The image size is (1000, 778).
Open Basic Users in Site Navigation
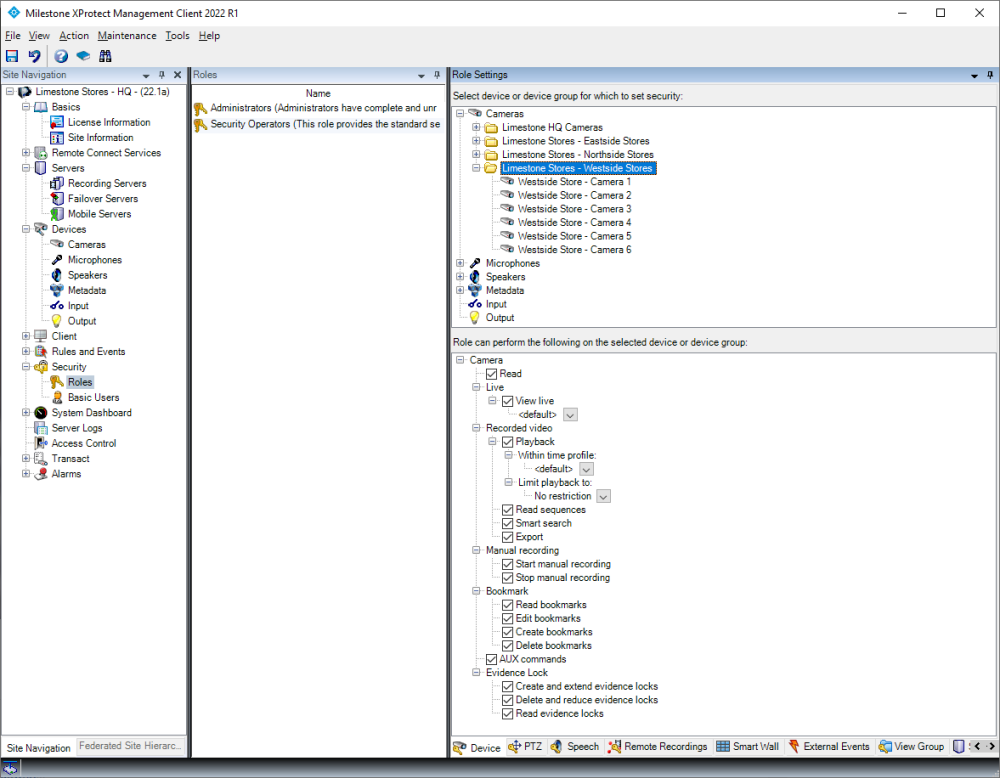tap(93, 398)
